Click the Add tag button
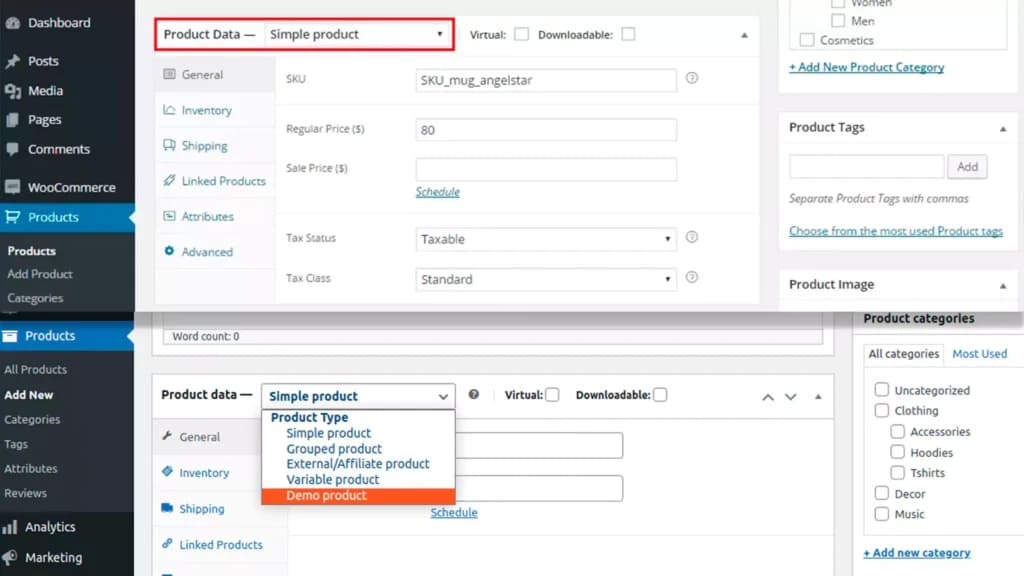Screen dimensions: 1024x576 pyautogui.click(x=967, y=167)
